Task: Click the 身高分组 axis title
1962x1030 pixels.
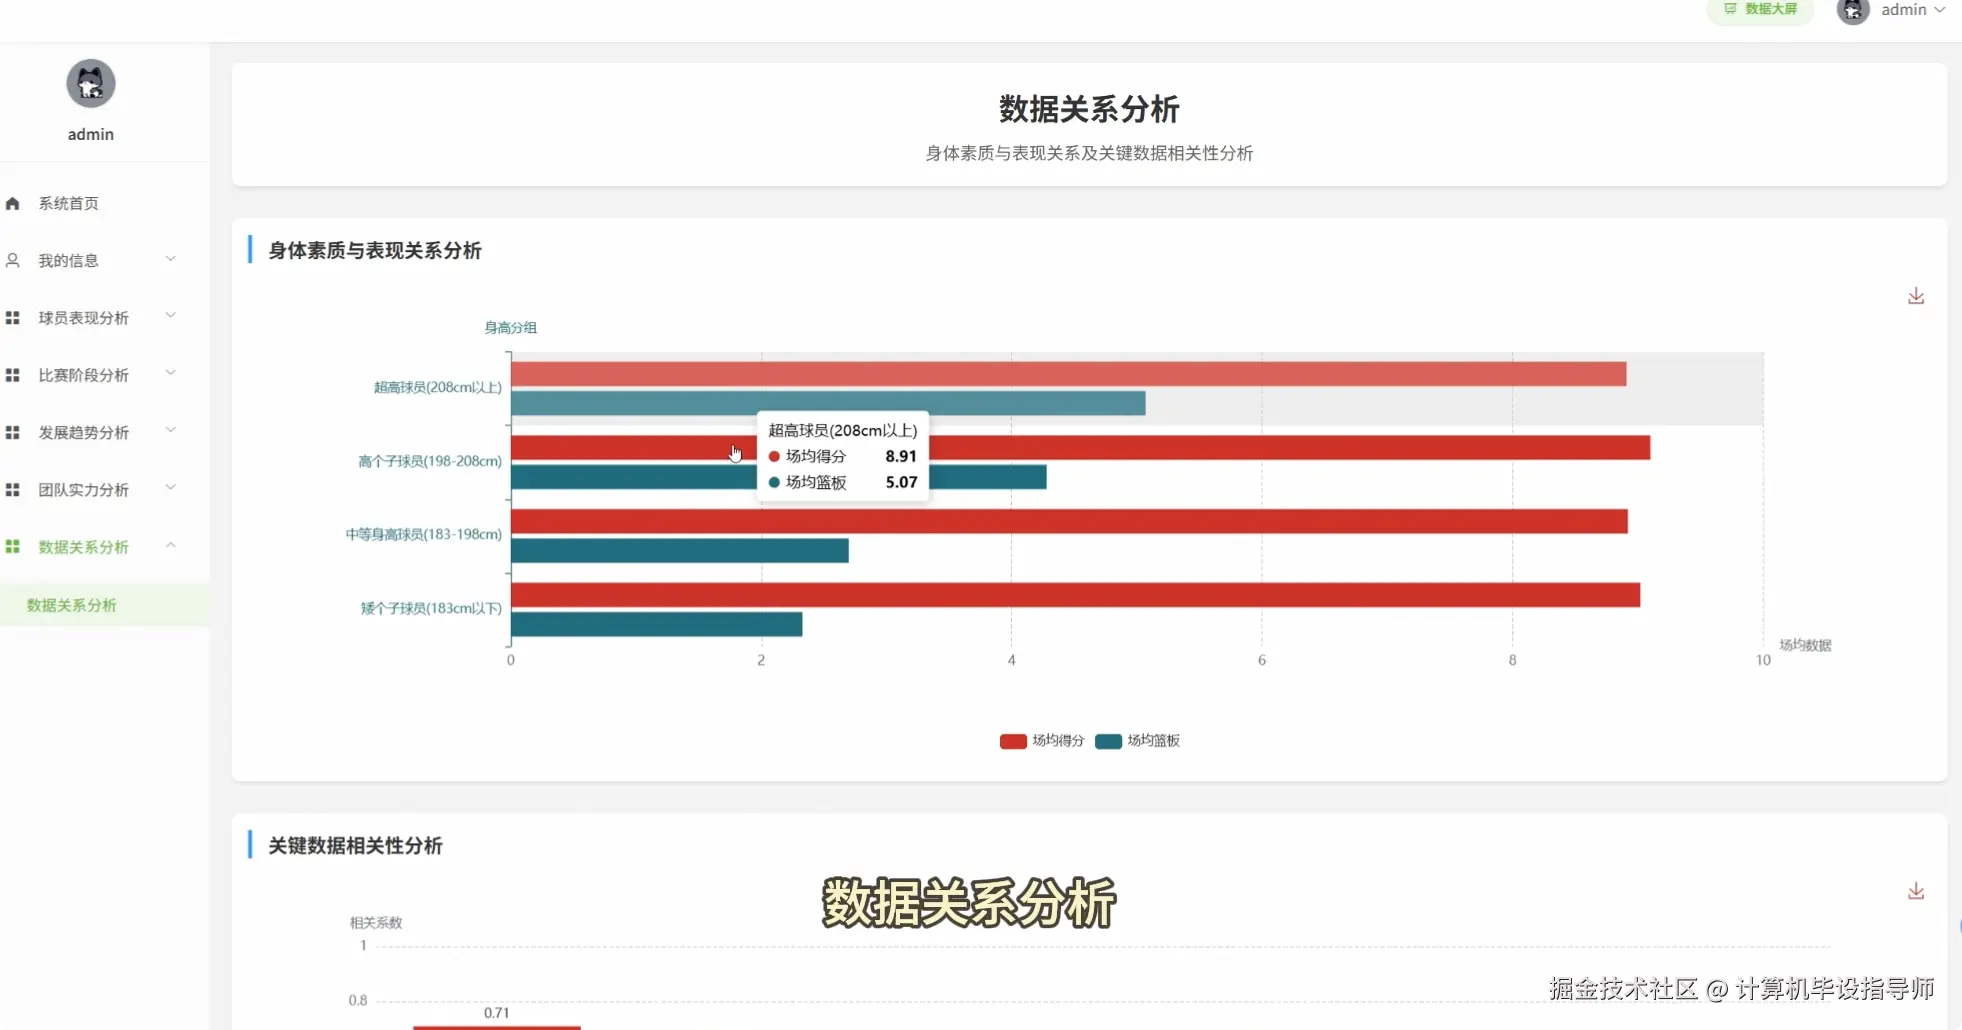Action: (511, 328)
